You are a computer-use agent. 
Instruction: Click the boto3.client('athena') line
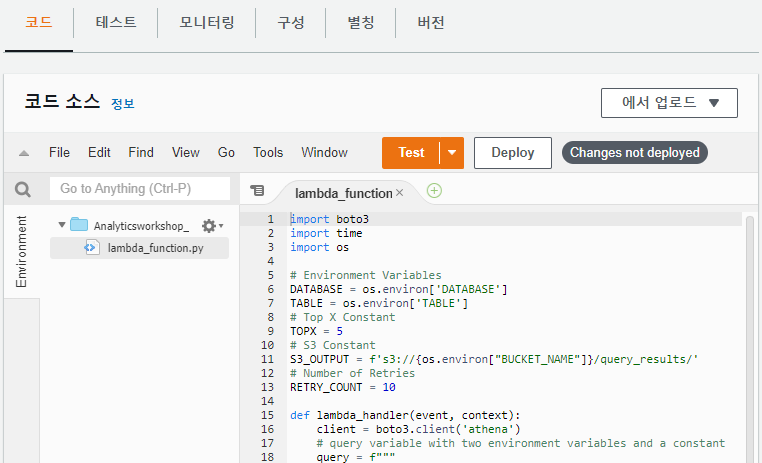coord(418,429)
